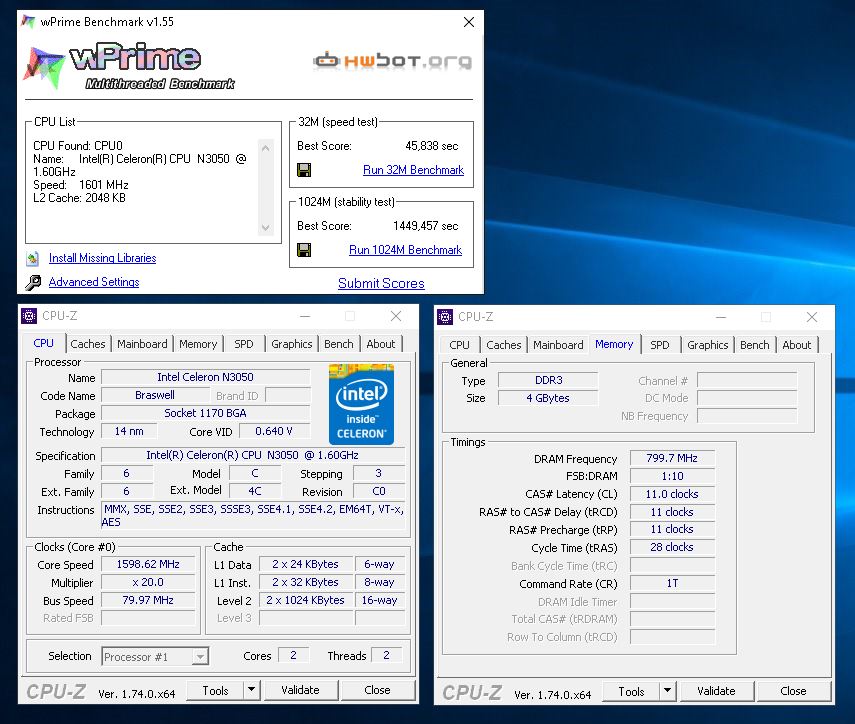The image size is (855, 724).
Task: Click Tools button in left CPU-Z
Action: pyautogui.click(x=215, y=690)
